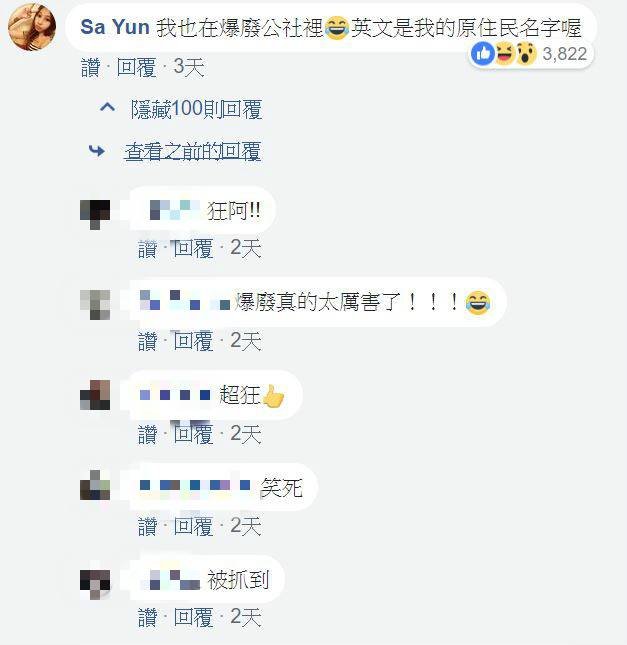Like Sa Yun's top comment
627x645 pixels.
pos(91,67)
